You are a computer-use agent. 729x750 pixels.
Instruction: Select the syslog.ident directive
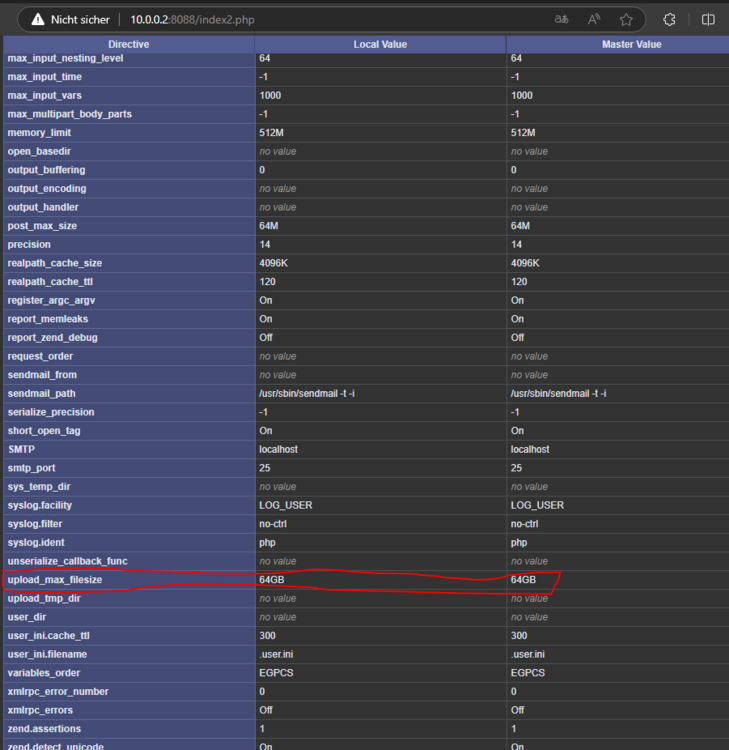click(36, 543)
